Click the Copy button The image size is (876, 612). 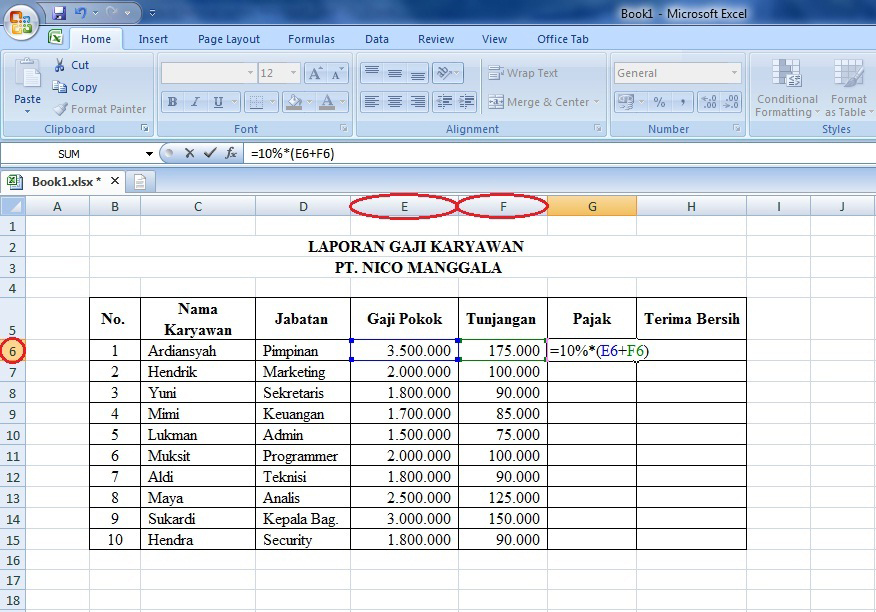tap(75, 87)
